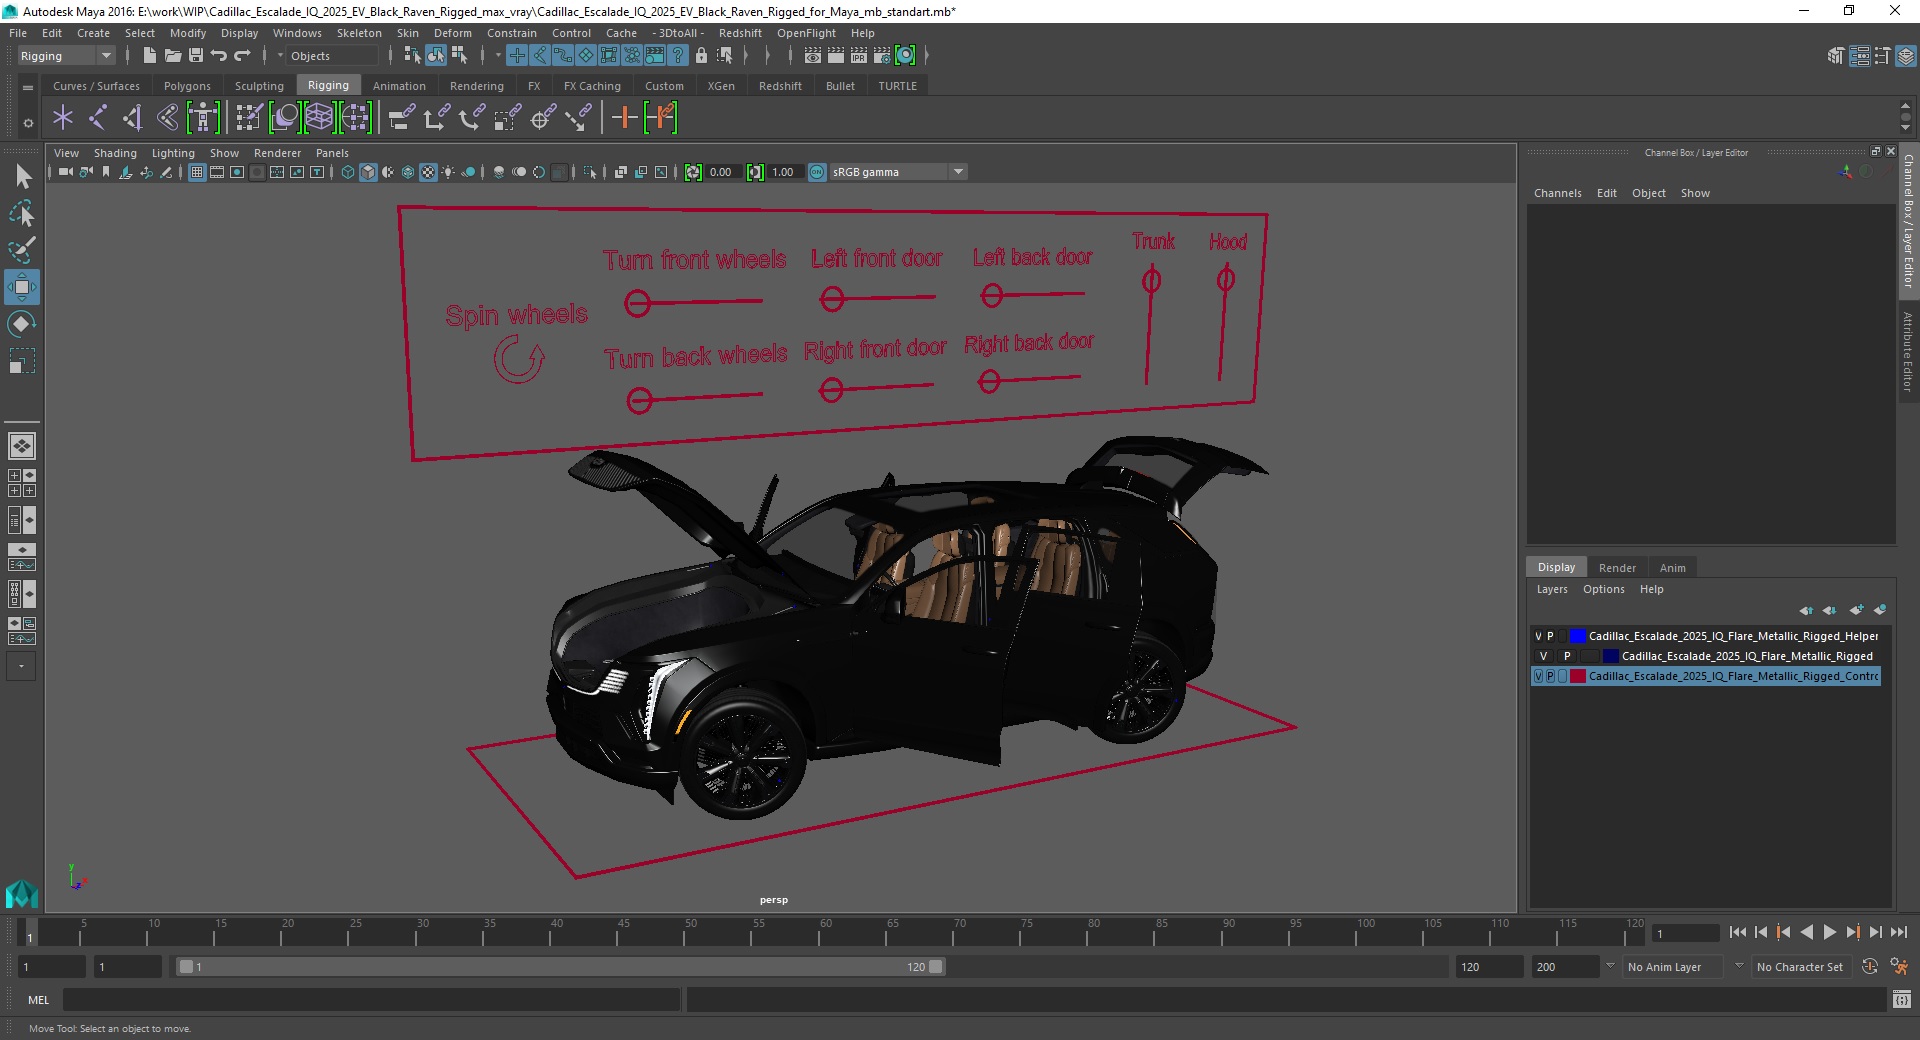The height and width of the screenshot is (1040, 1920).
Task: Choose the Lasso select tool
Action: point(22,214)
